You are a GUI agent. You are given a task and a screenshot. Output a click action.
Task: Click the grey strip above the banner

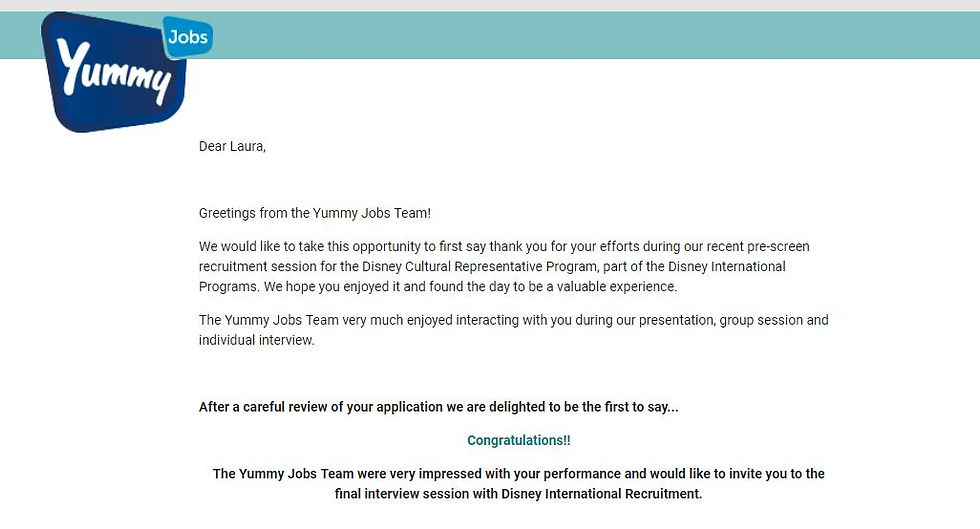490,6
